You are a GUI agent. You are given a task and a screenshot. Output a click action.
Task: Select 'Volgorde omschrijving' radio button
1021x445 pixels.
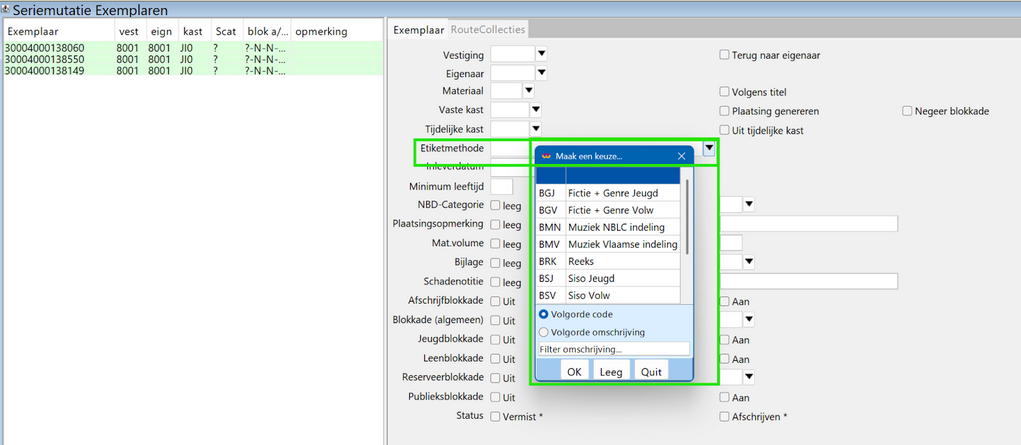[x=544, y=332]
